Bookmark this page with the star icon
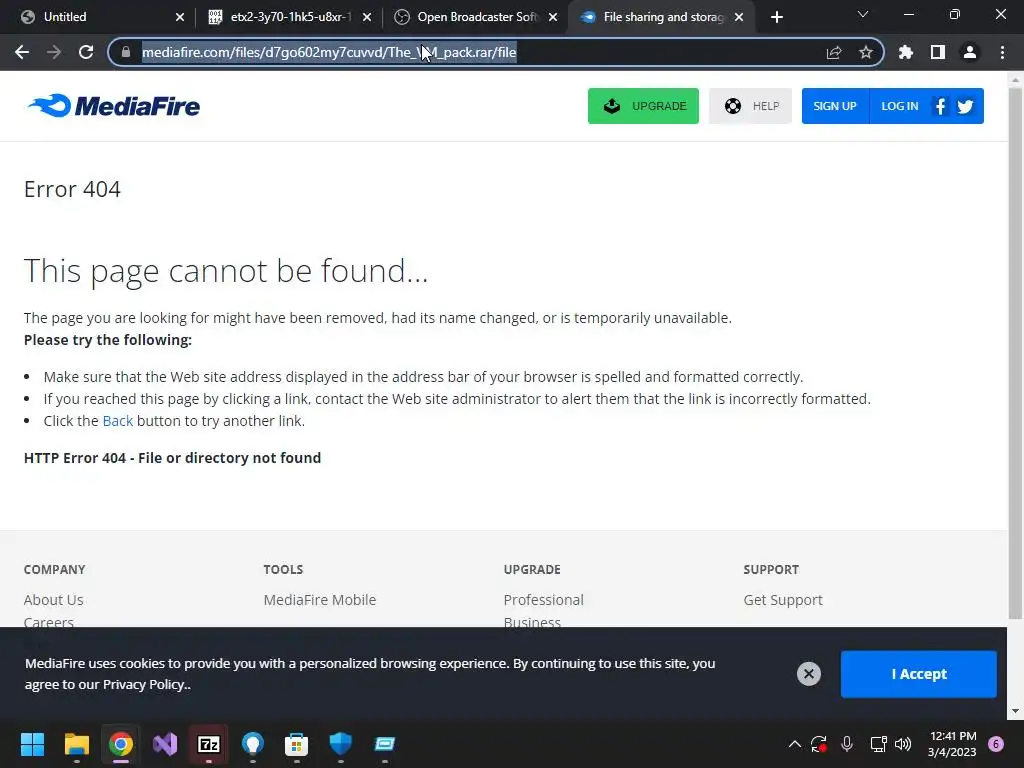Viewport: 1024px width, 768px height. pyautogui.click(x=866, y=52)
